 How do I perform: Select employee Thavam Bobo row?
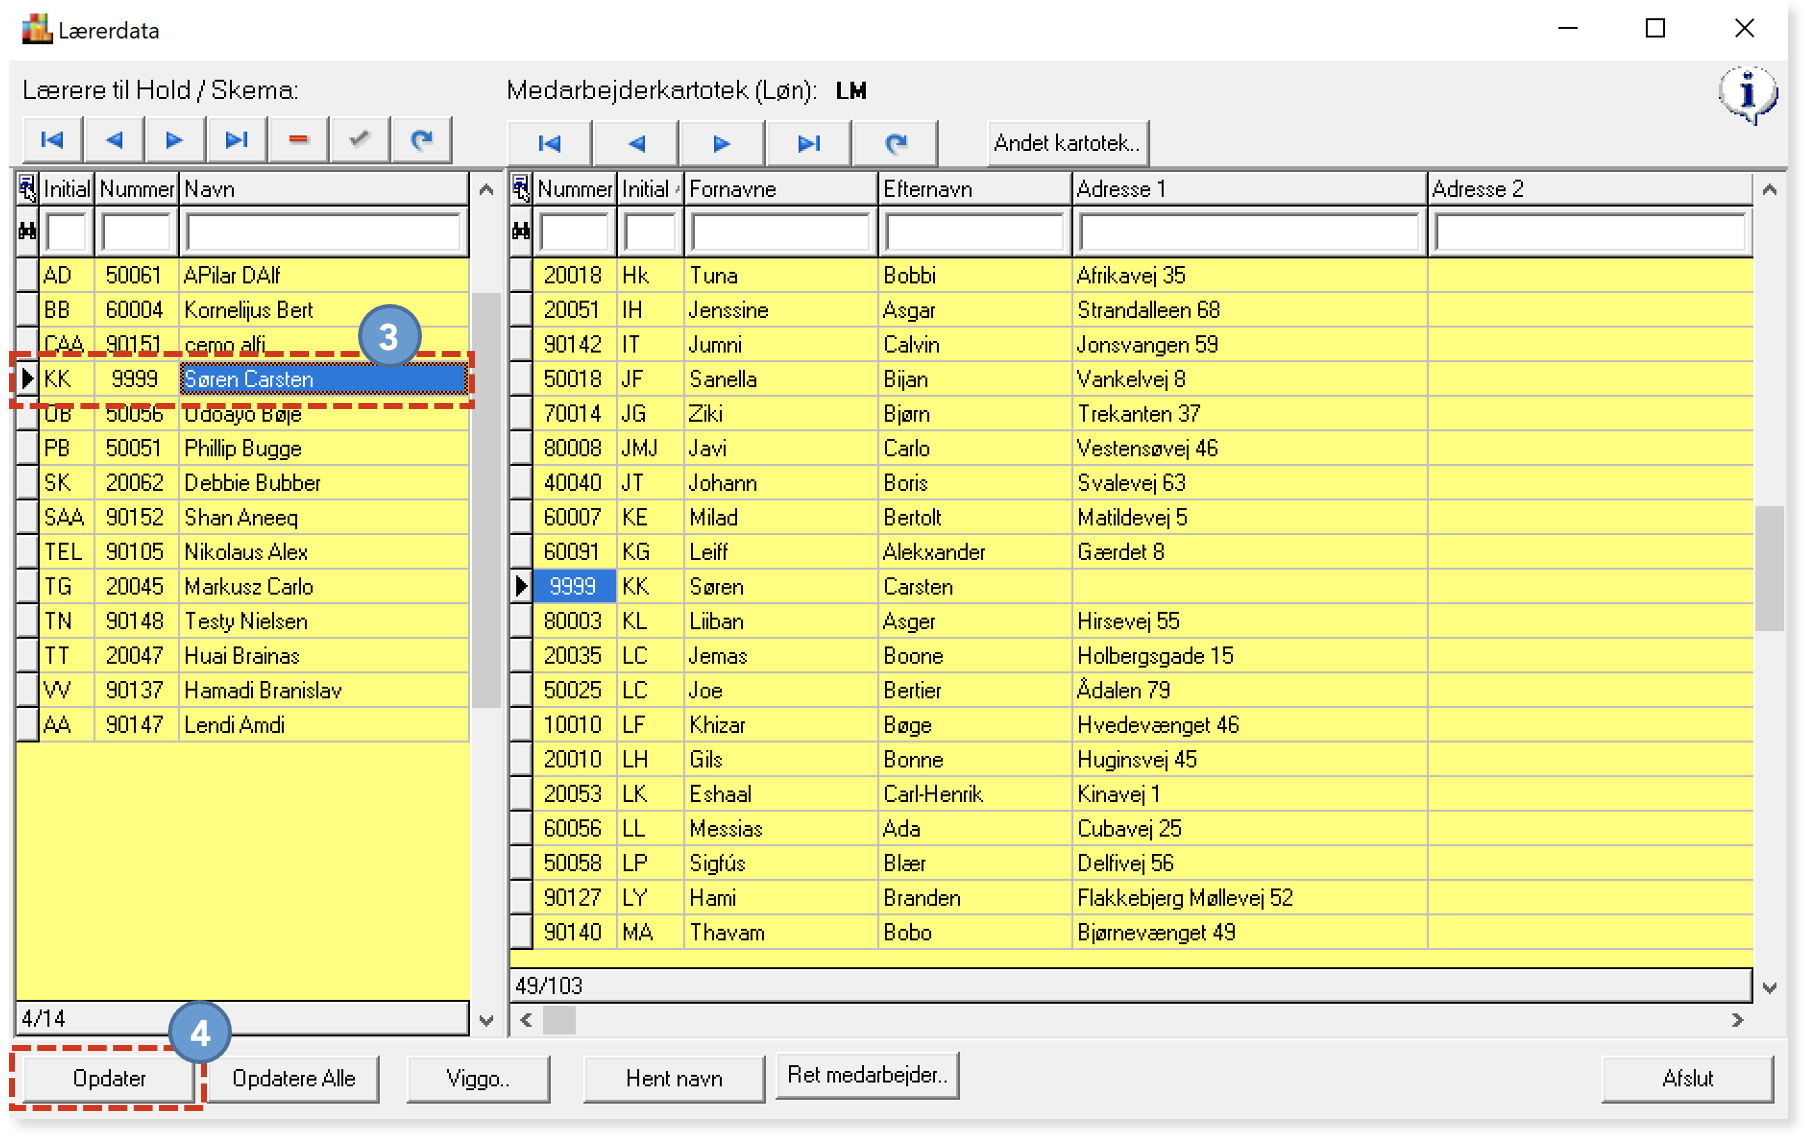click(1131, 932)
